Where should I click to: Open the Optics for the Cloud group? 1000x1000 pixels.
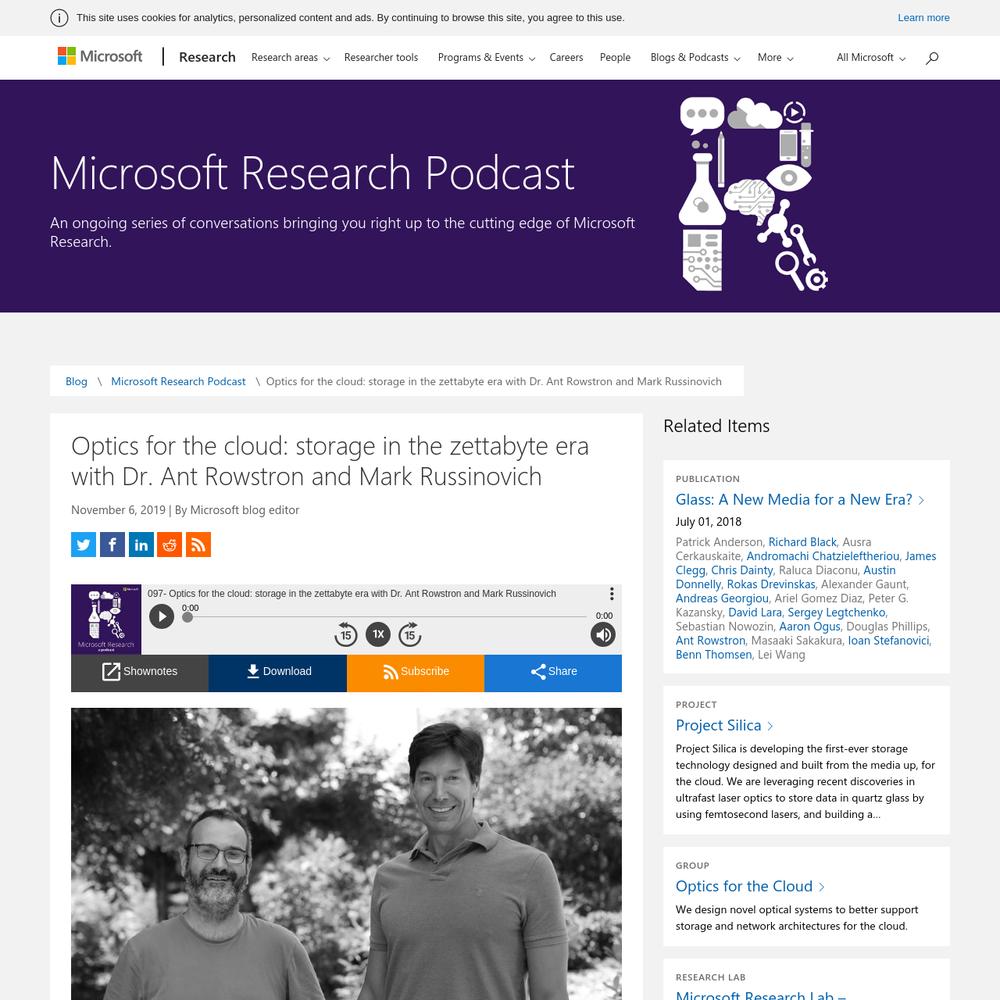(x=749, y=886)
